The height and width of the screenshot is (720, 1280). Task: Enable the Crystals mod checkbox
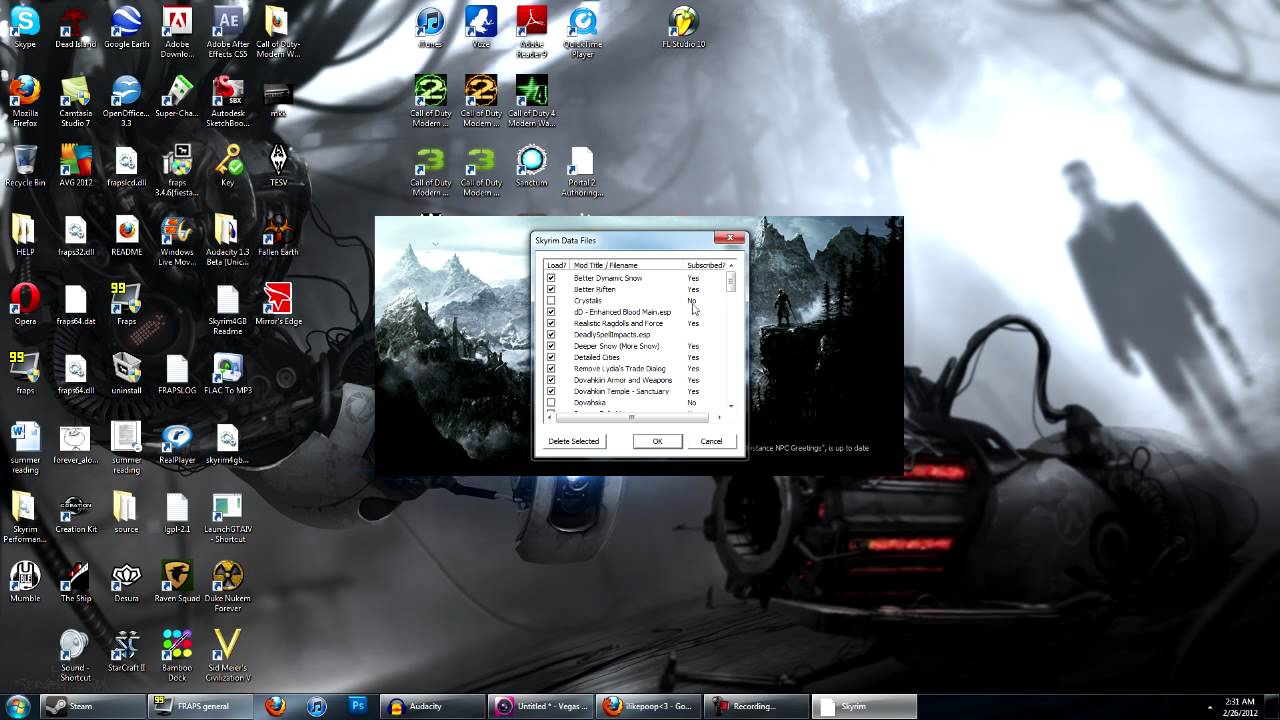click(x=551, y=300)
